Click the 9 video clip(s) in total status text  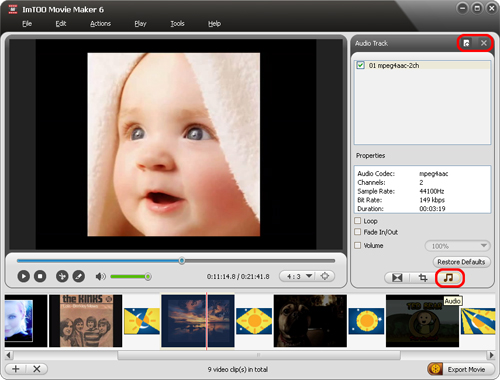tap(238, 369)
